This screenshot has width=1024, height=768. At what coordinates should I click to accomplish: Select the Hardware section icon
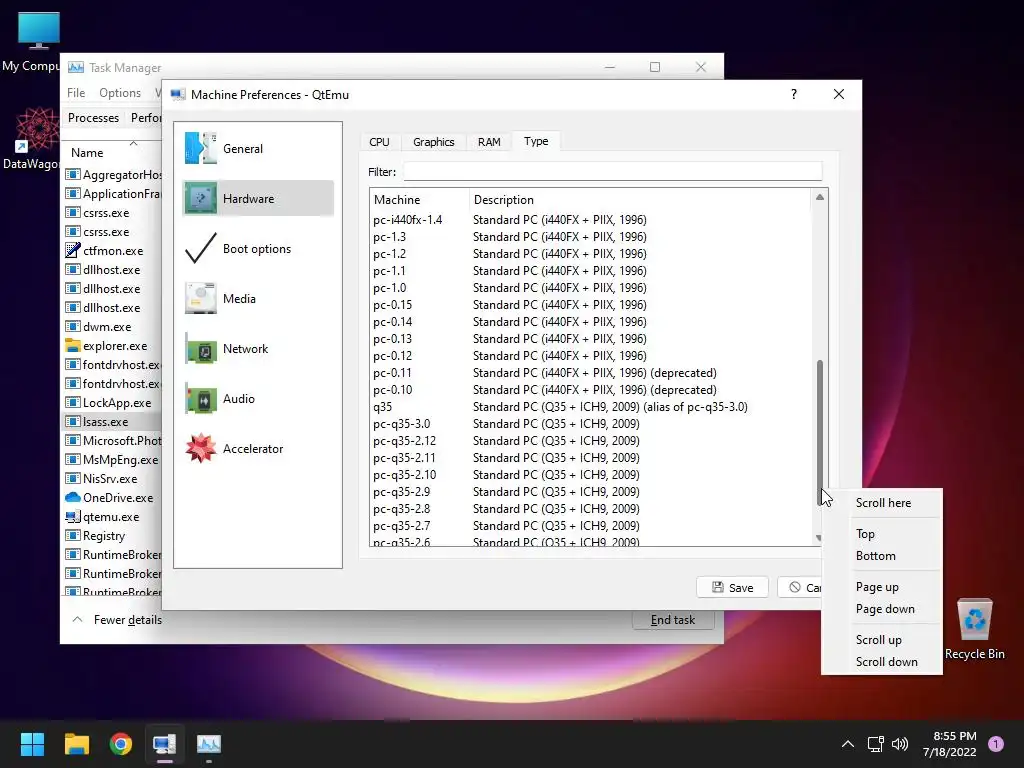click(200, 199)
